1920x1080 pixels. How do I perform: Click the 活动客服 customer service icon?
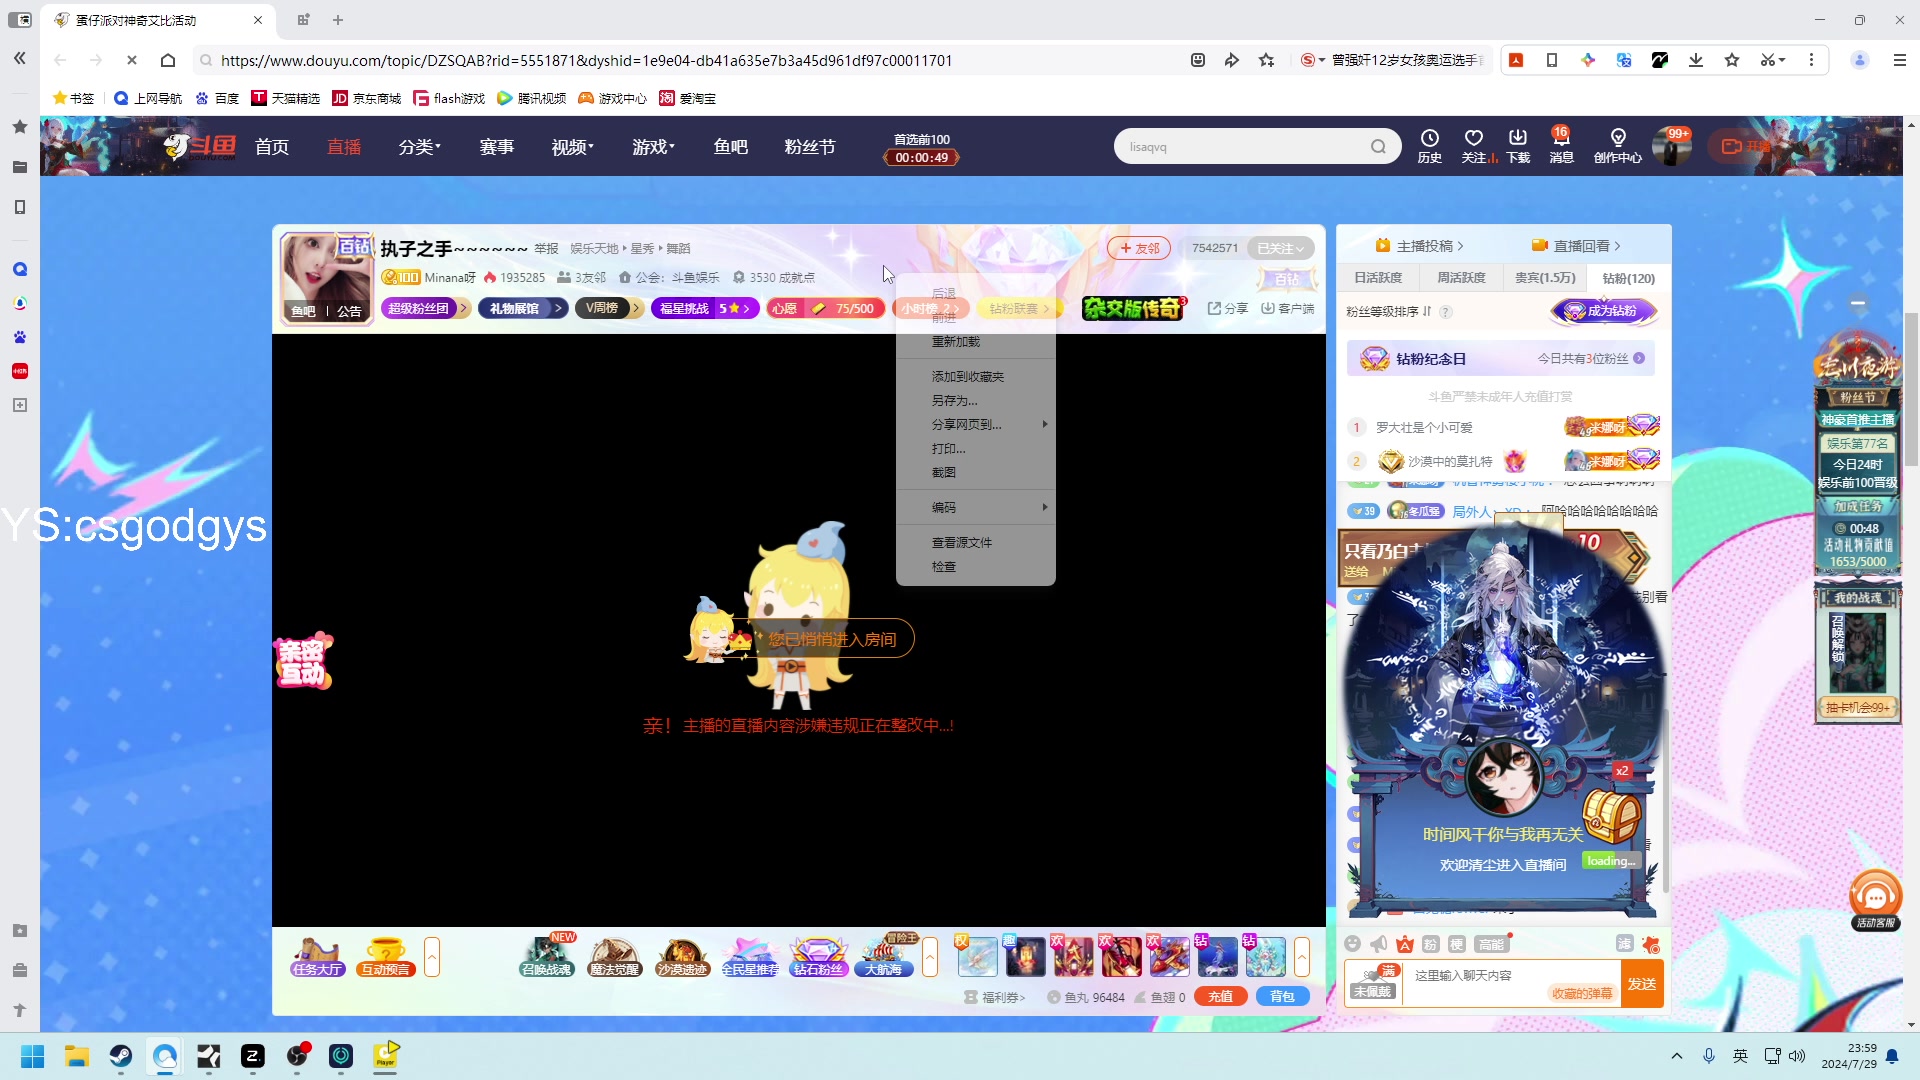[x=1875, y=900]
